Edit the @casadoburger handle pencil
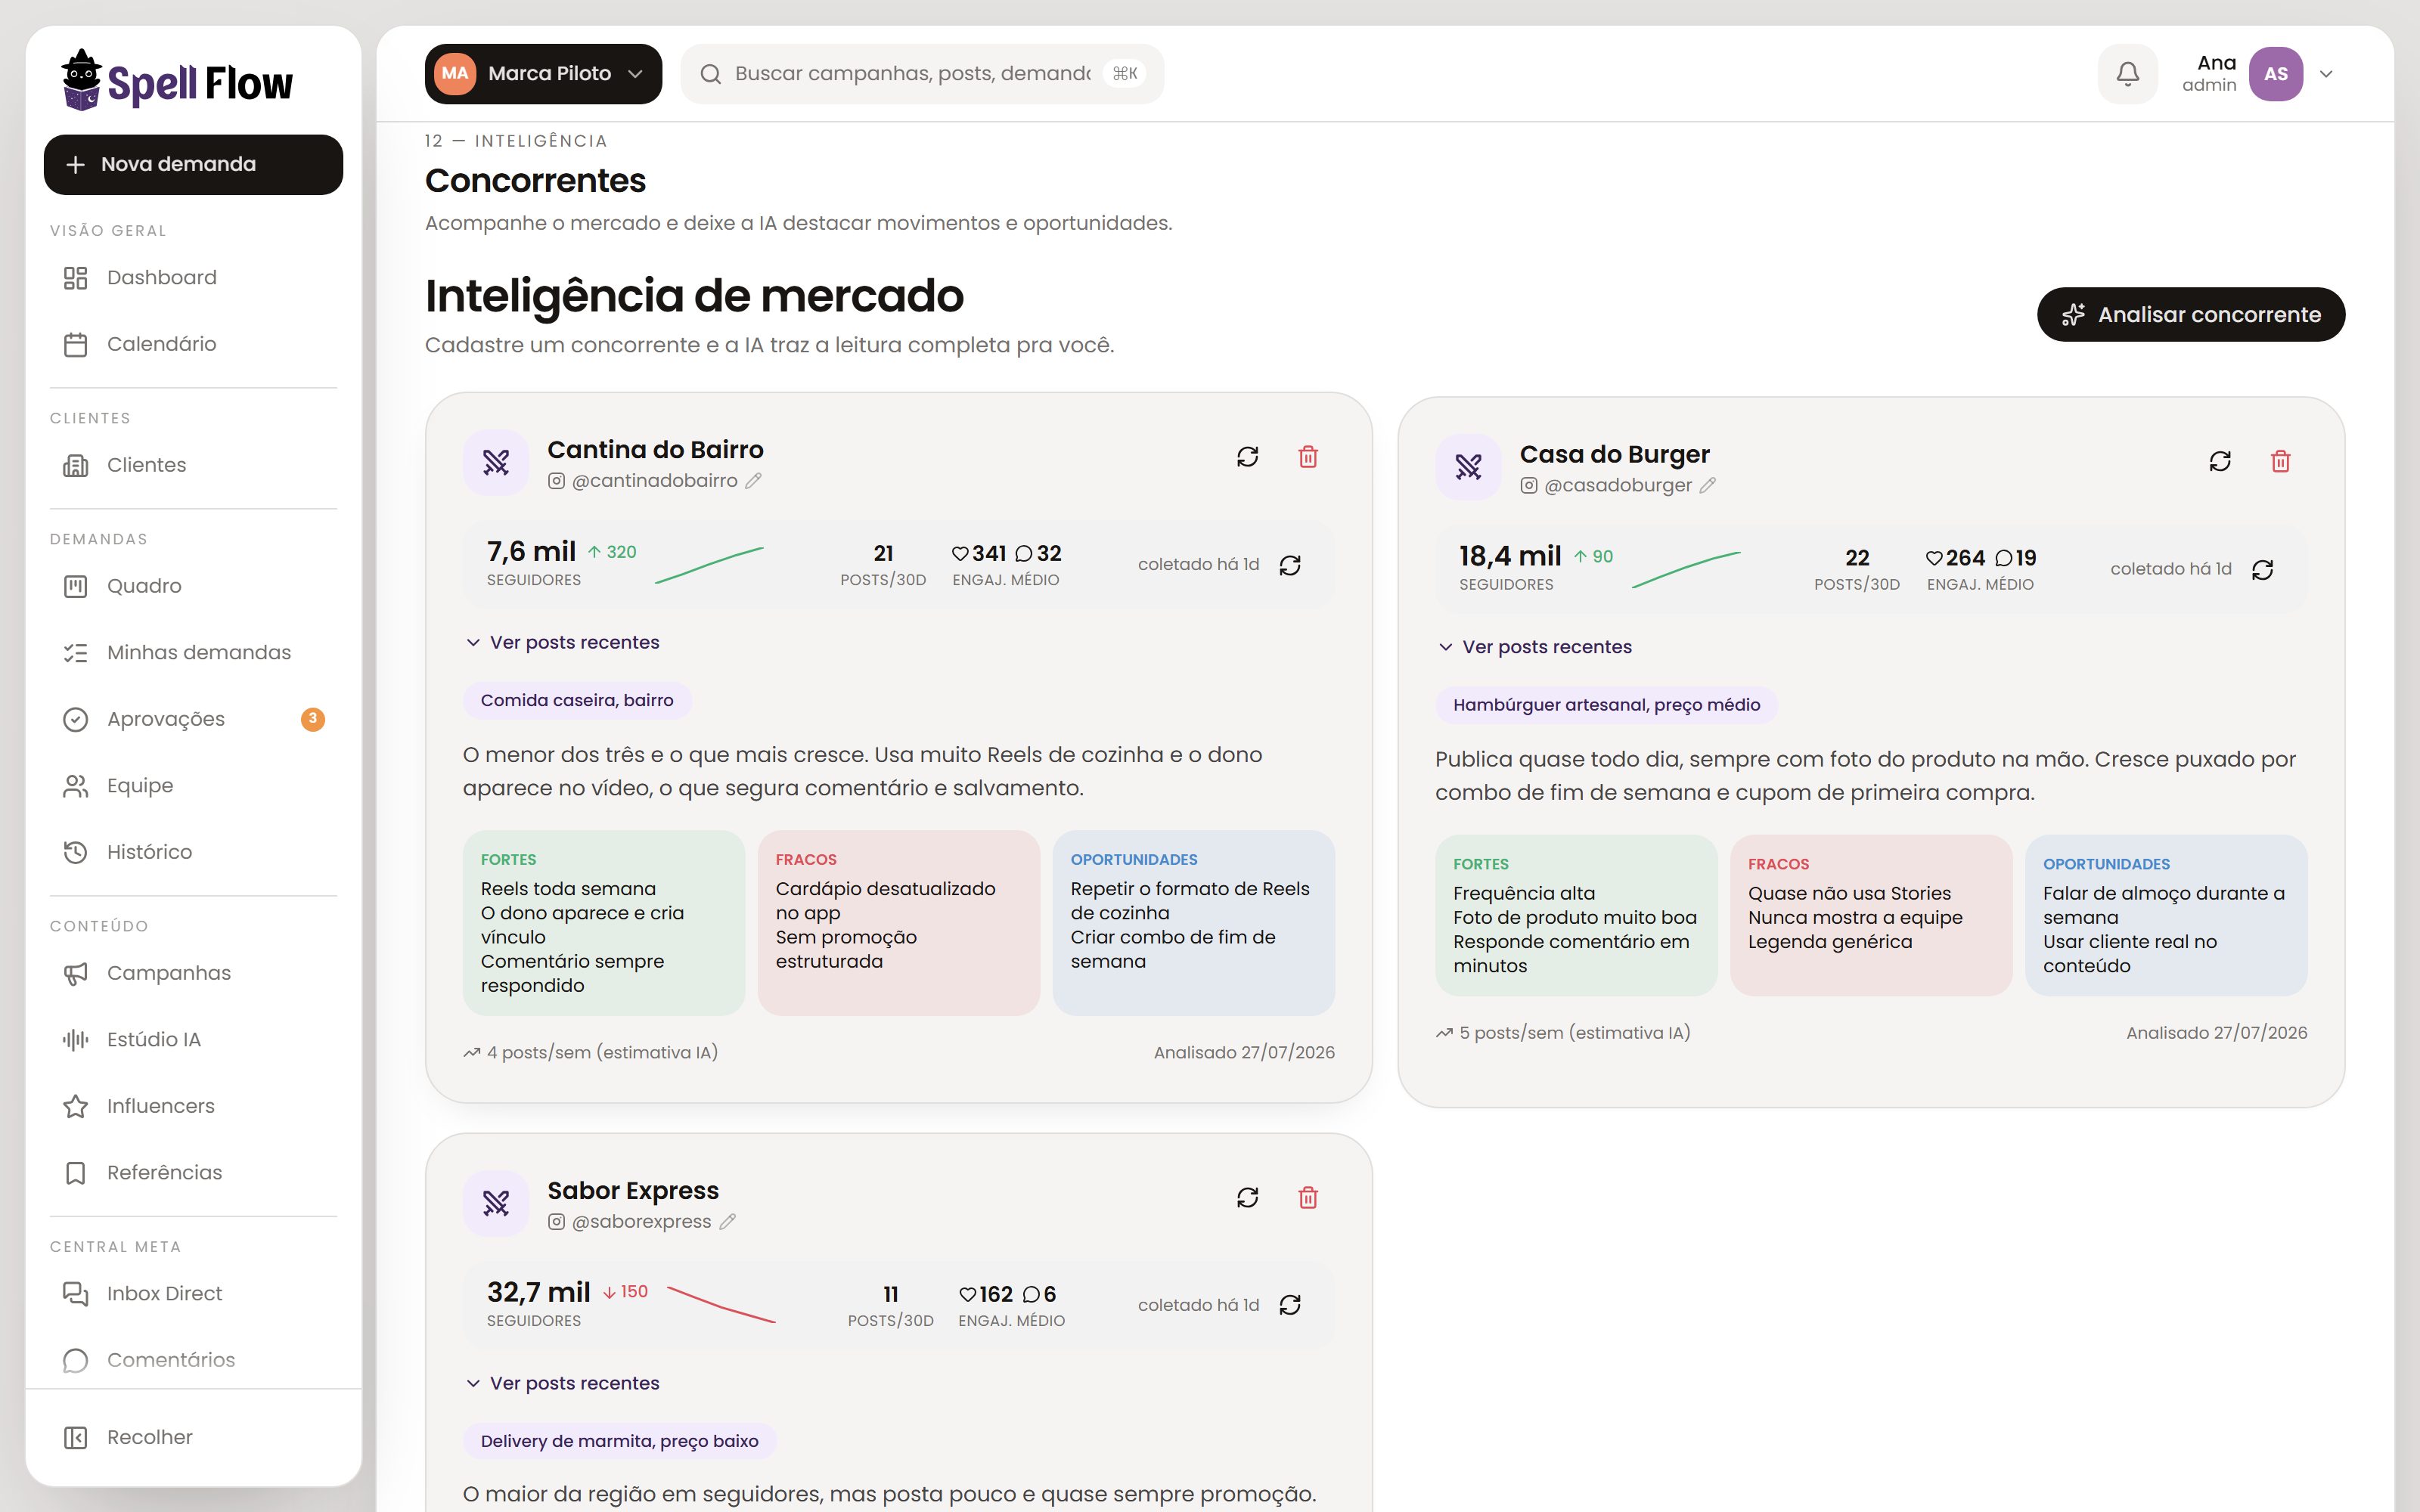This screenshot has height=1512, width=2420. point(1708,485)
